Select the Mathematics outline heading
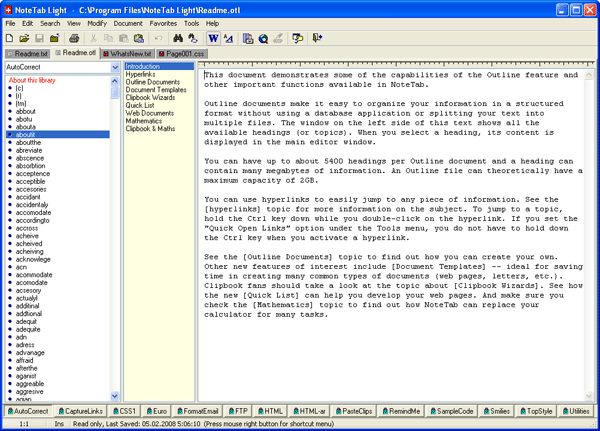Viewport: 600px width, 431px height. (x=143, y=121)
